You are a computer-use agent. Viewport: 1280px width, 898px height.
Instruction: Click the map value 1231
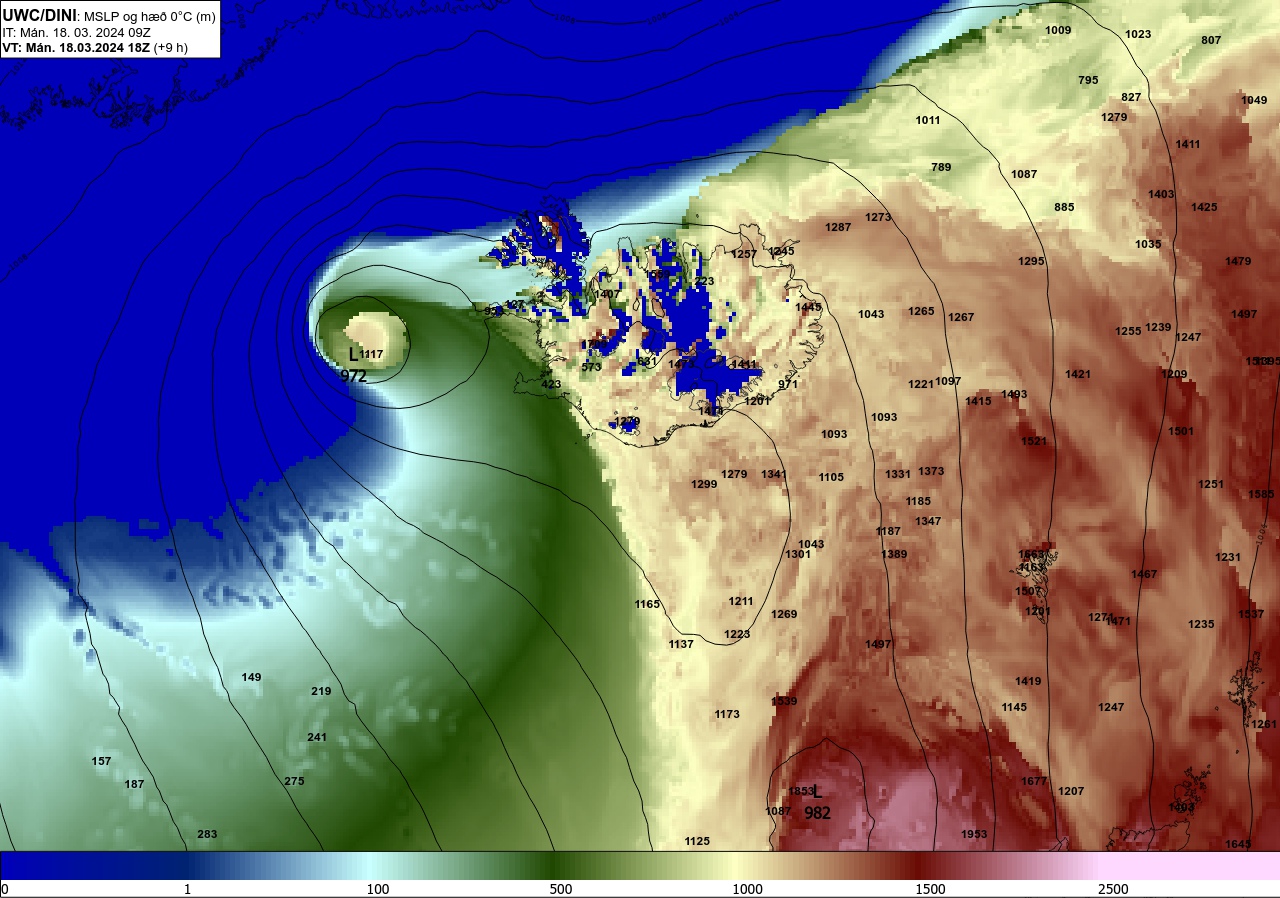(x=1228, y=557)
